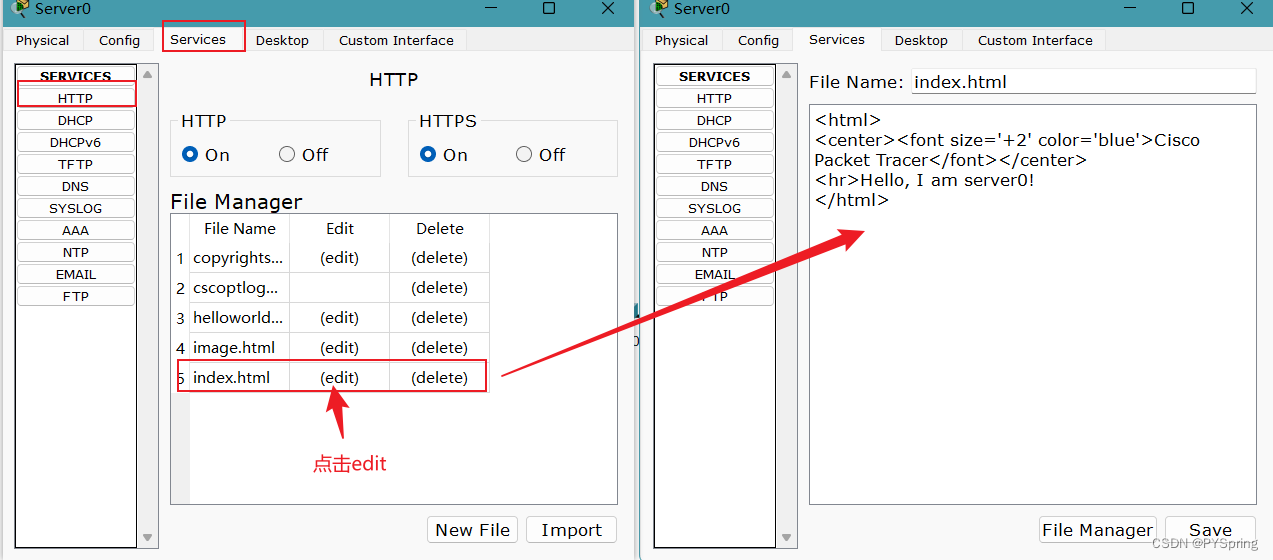Turn HTTP service Off
This screenshot has width=1273, height=560.
click(287, 154)
